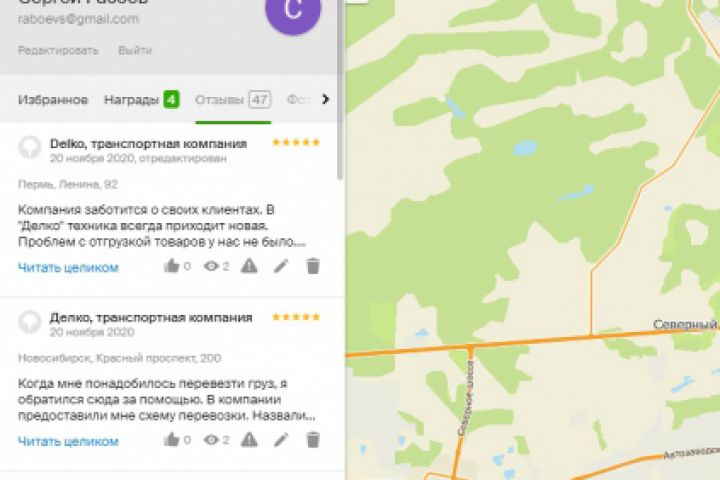The image size is (720, 480).
Task: Report the Delko review with warning triangle
Action: (x=249, y=265)
